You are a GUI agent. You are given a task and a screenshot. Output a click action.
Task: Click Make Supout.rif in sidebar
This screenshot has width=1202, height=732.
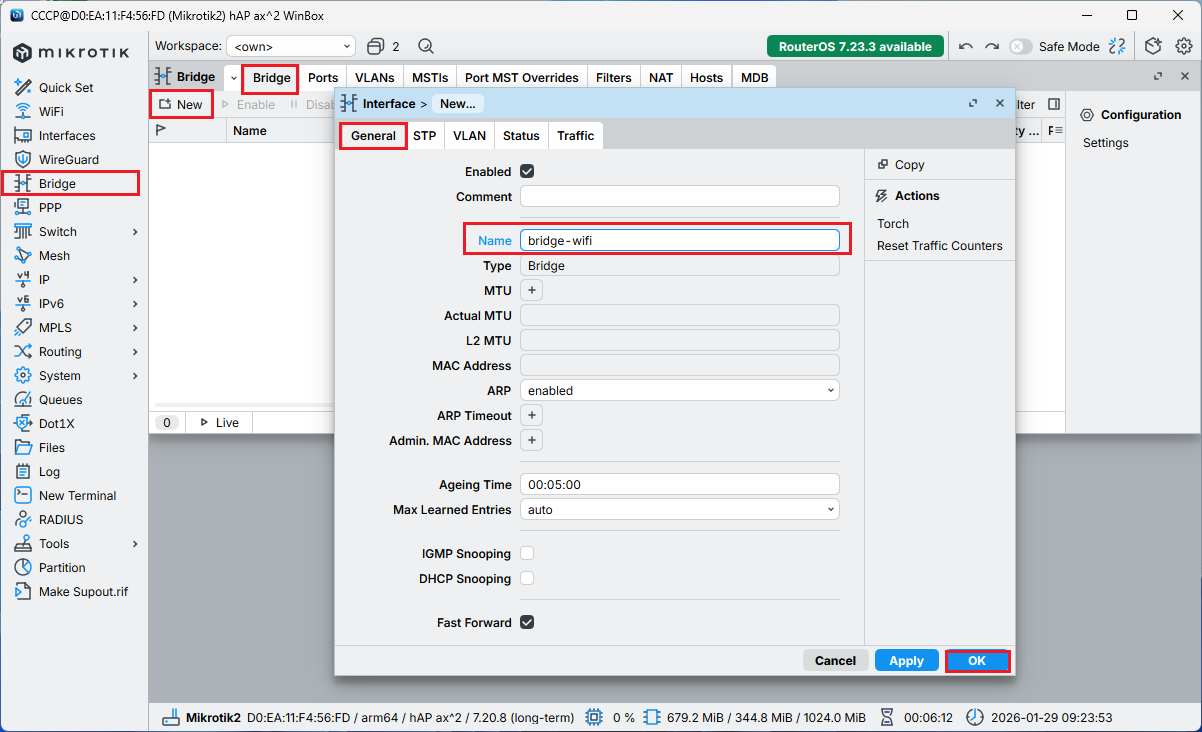click(x=83, y=592)
